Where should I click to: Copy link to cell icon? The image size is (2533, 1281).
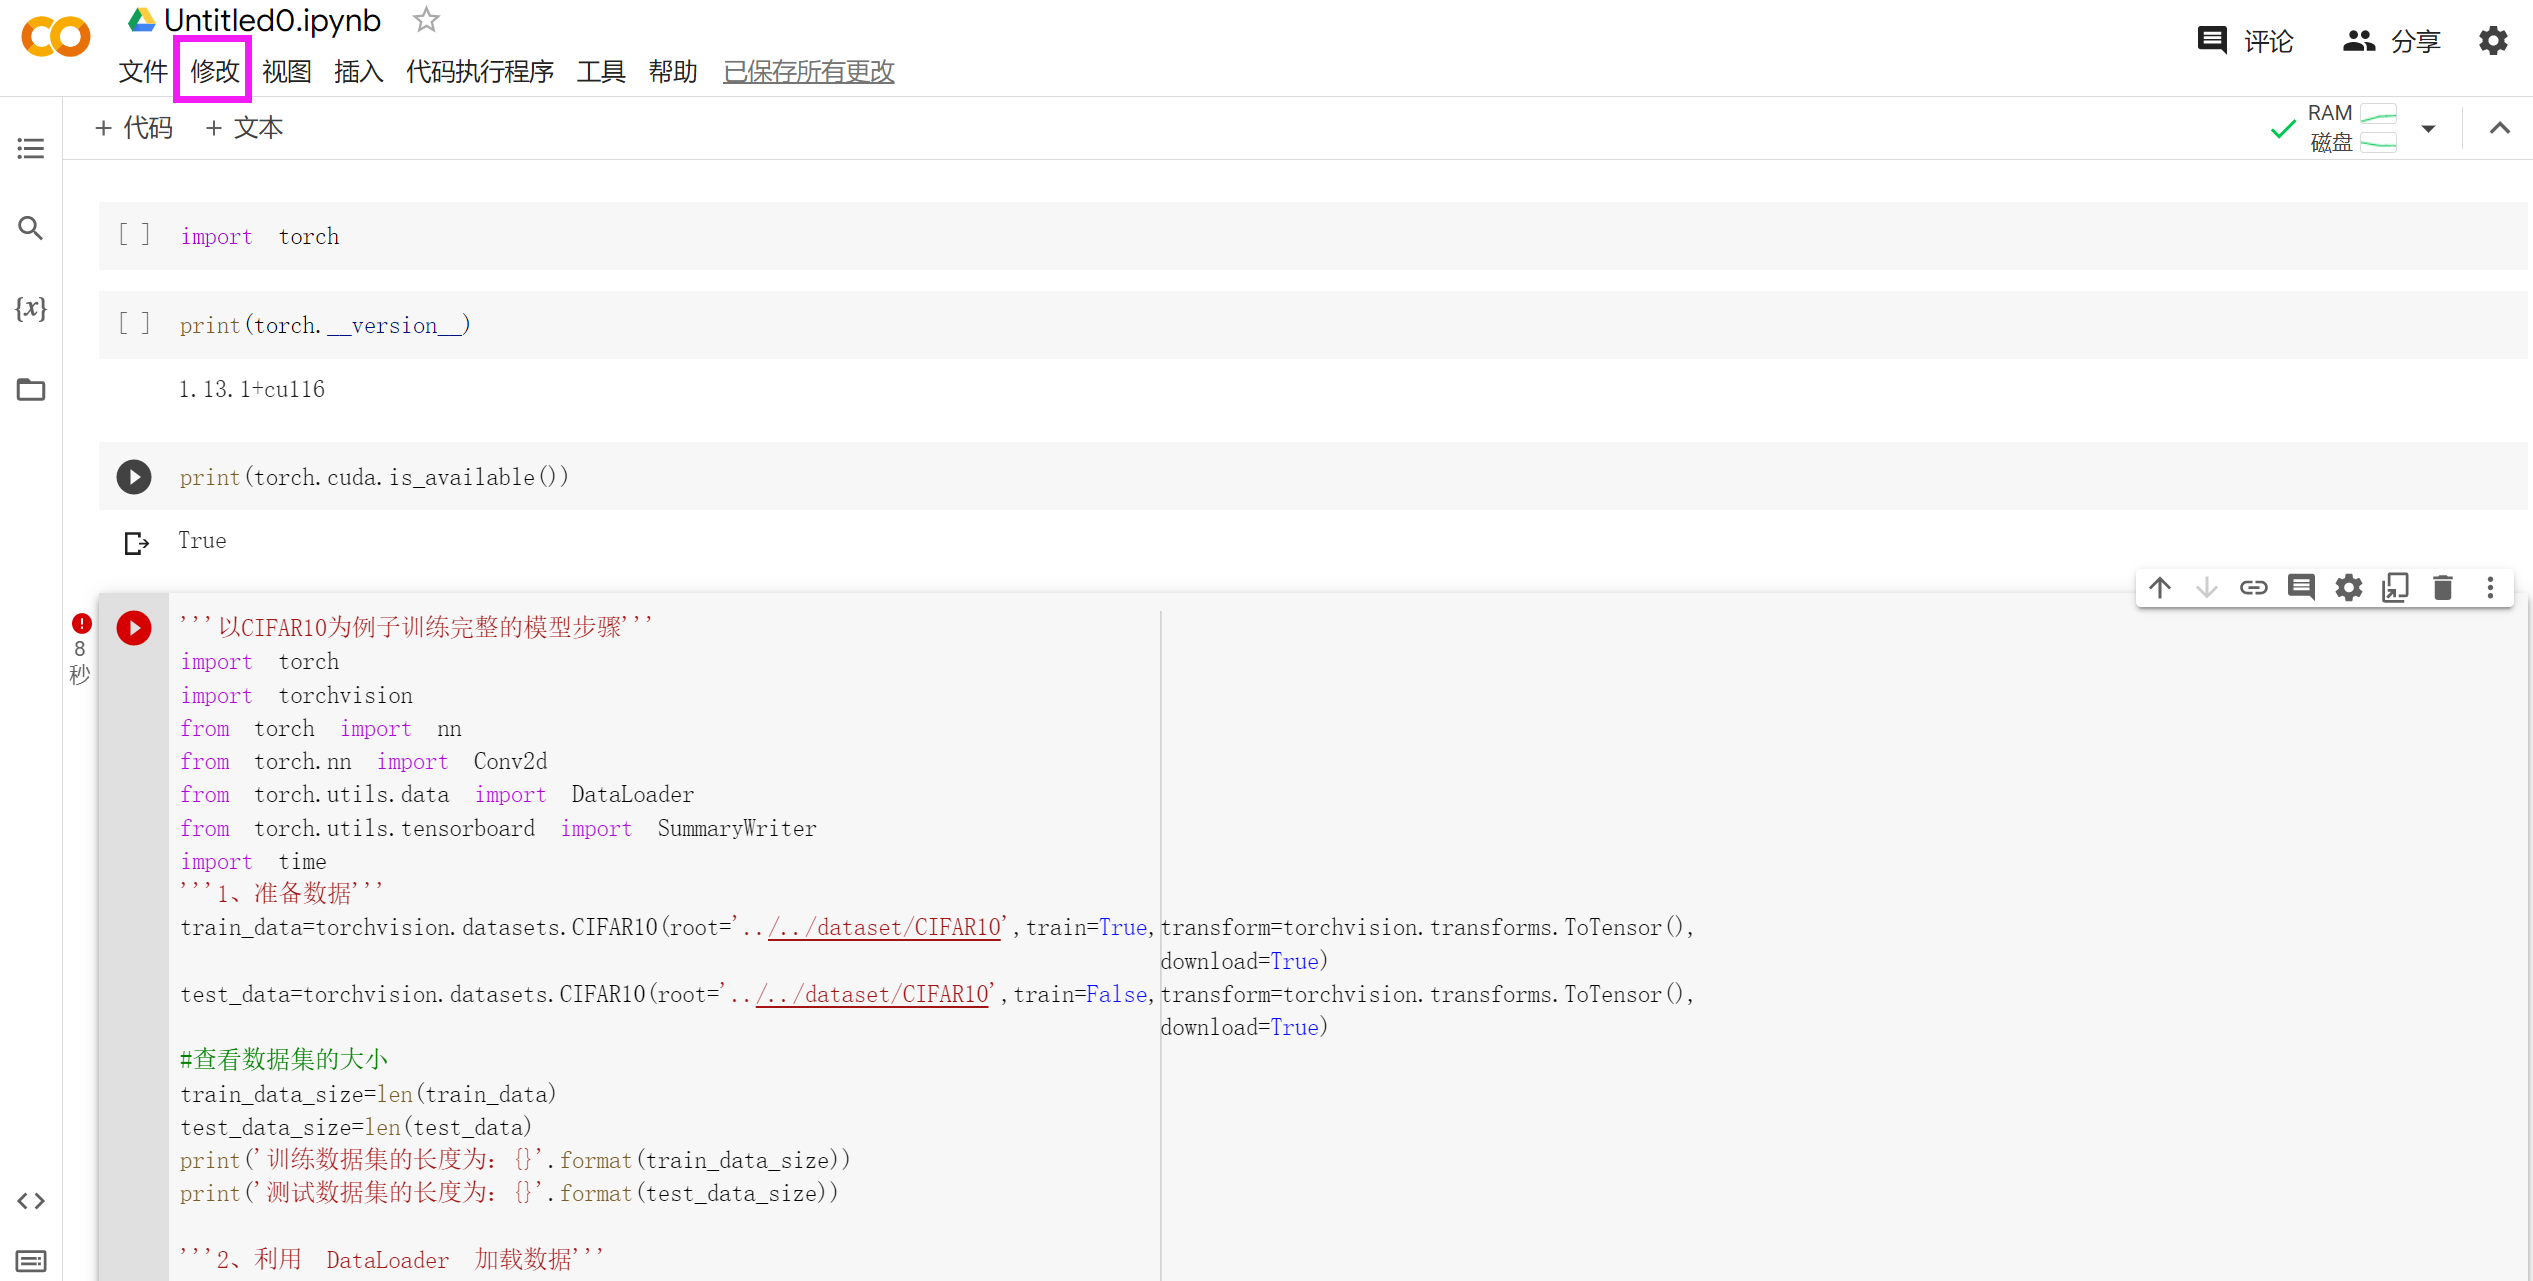(x=2253, y=587)
